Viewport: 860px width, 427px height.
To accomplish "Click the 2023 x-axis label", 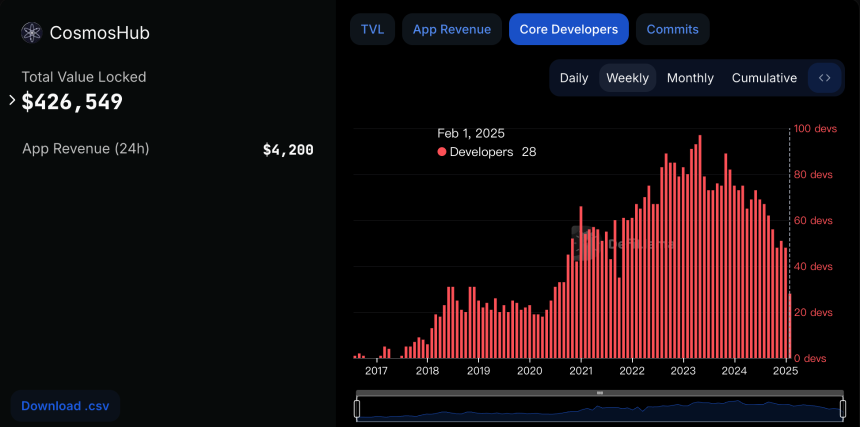I will click(683, 371).
